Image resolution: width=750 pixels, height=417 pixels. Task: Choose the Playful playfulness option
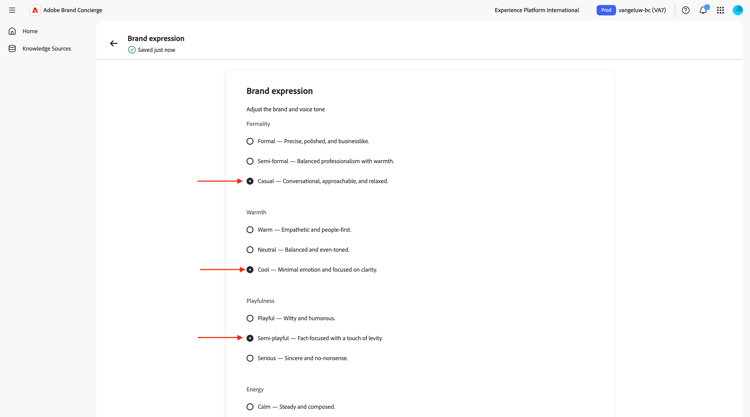coord(250,318)
